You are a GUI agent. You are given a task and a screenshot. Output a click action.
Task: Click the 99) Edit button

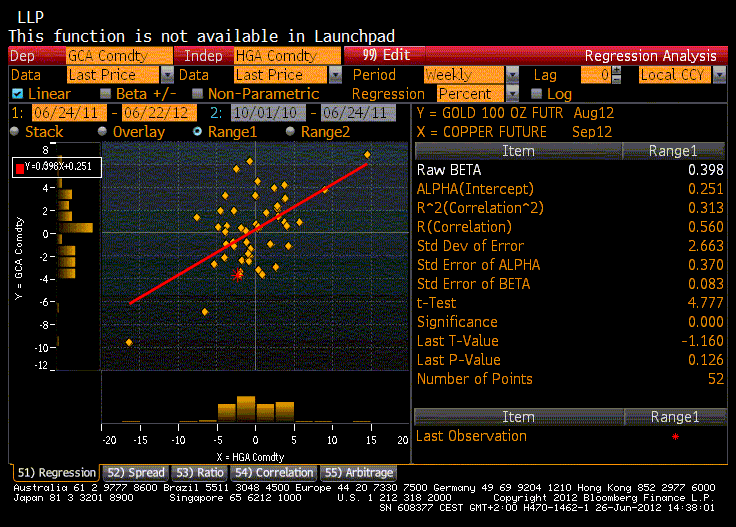click(x=386, y=56)
